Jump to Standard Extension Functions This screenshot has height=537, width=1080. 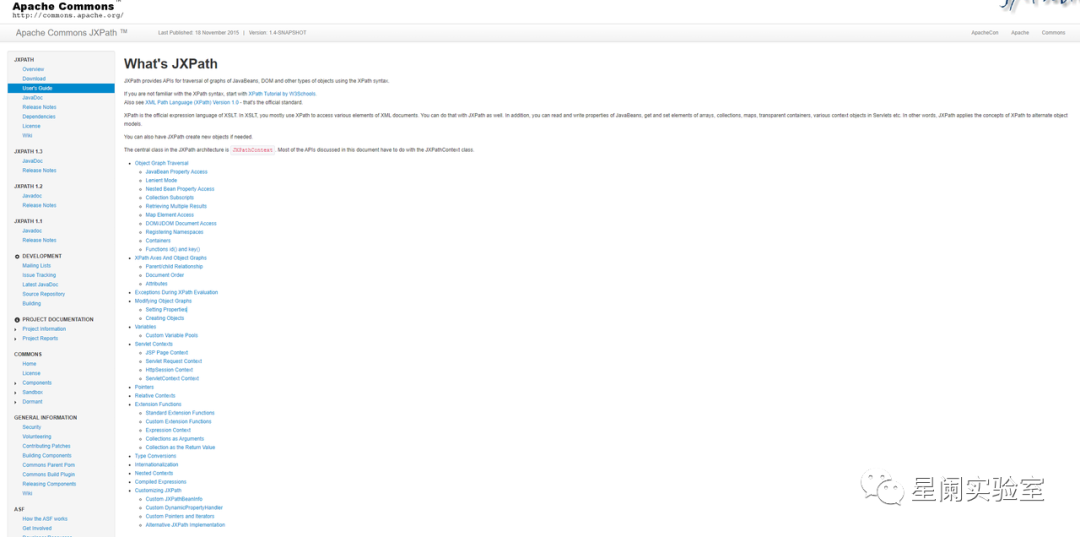[180, 412]
